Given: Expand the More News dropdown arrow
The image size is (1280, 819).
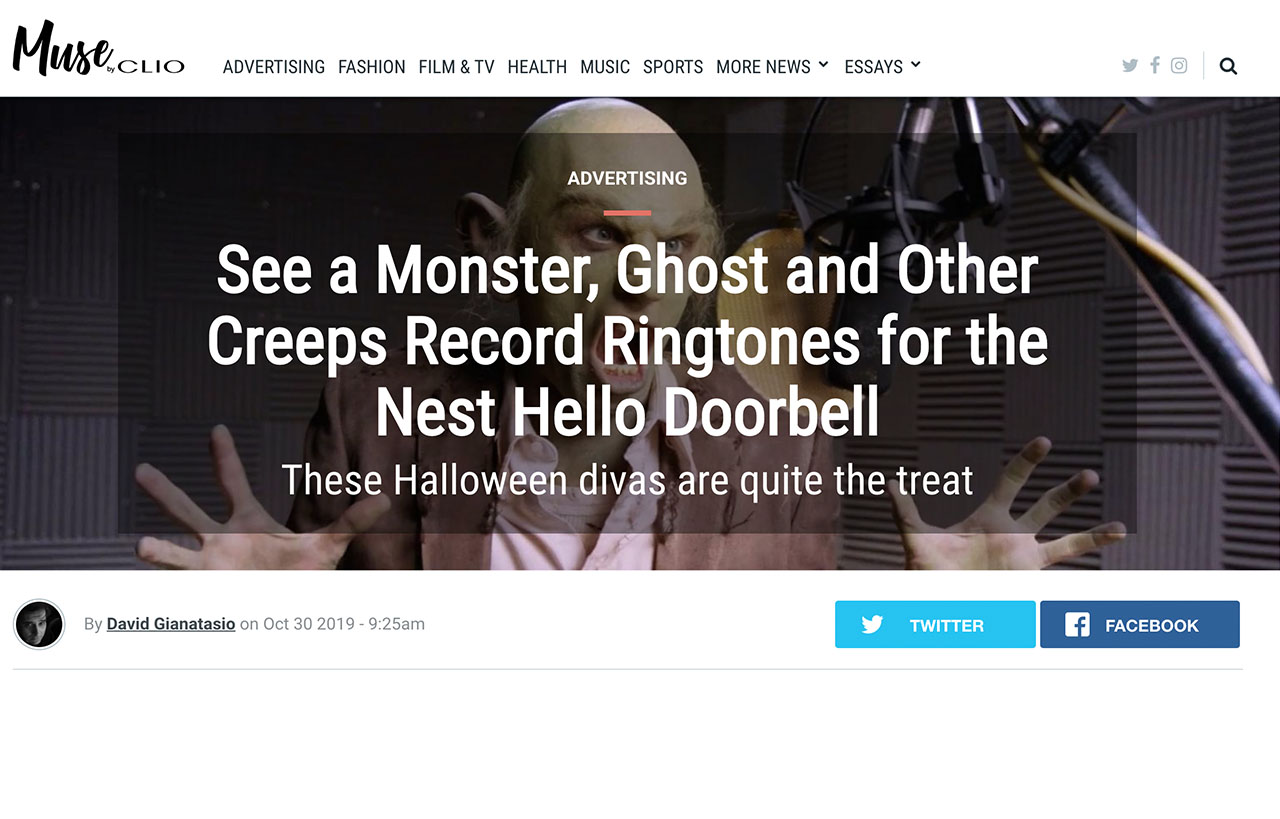Looking at the screenshot, I should (x=823, y=65).
